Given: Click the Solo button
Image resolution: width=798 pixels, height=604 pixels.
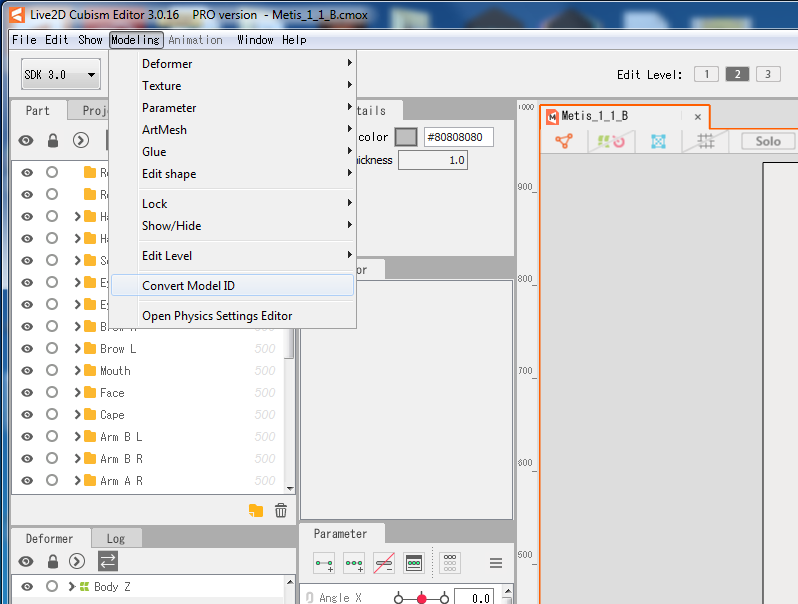Looking at the screenshot, I should click(x=767, y=141).
